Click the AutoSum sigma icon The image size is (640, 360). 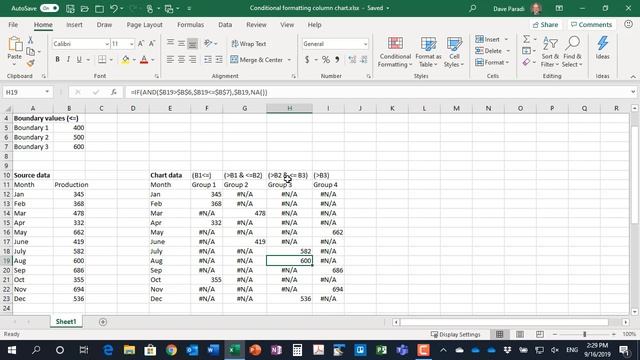527,39
